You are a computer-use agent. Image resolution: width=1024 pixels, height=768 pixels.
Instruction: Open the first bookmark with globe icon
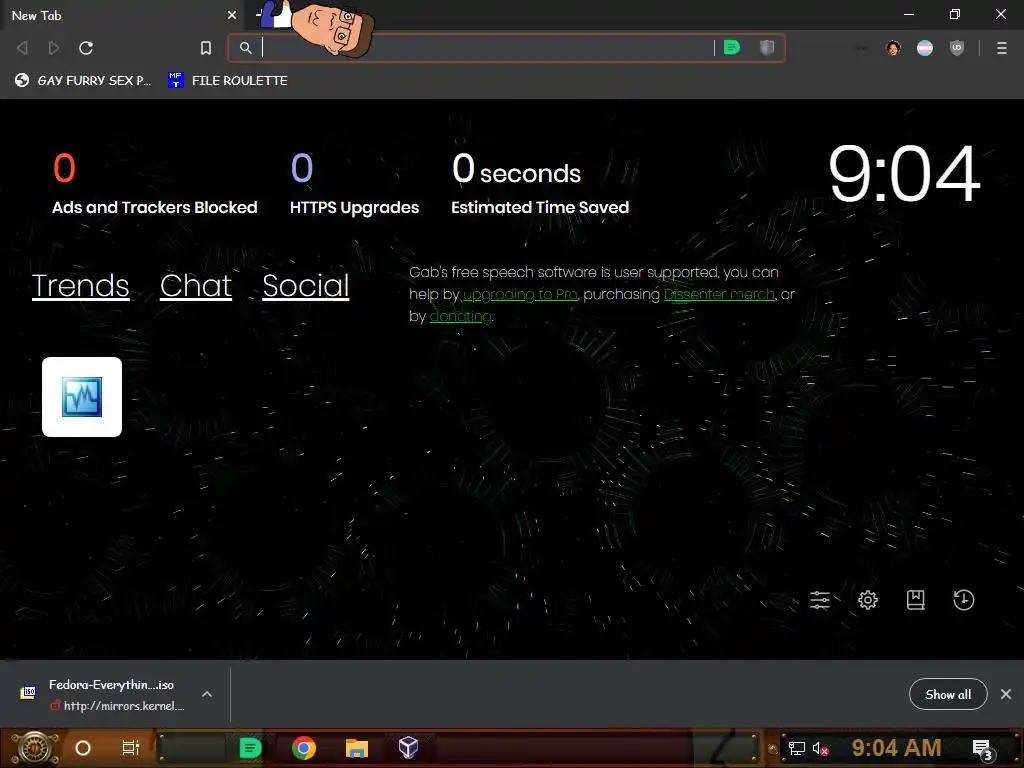point(83,80)
